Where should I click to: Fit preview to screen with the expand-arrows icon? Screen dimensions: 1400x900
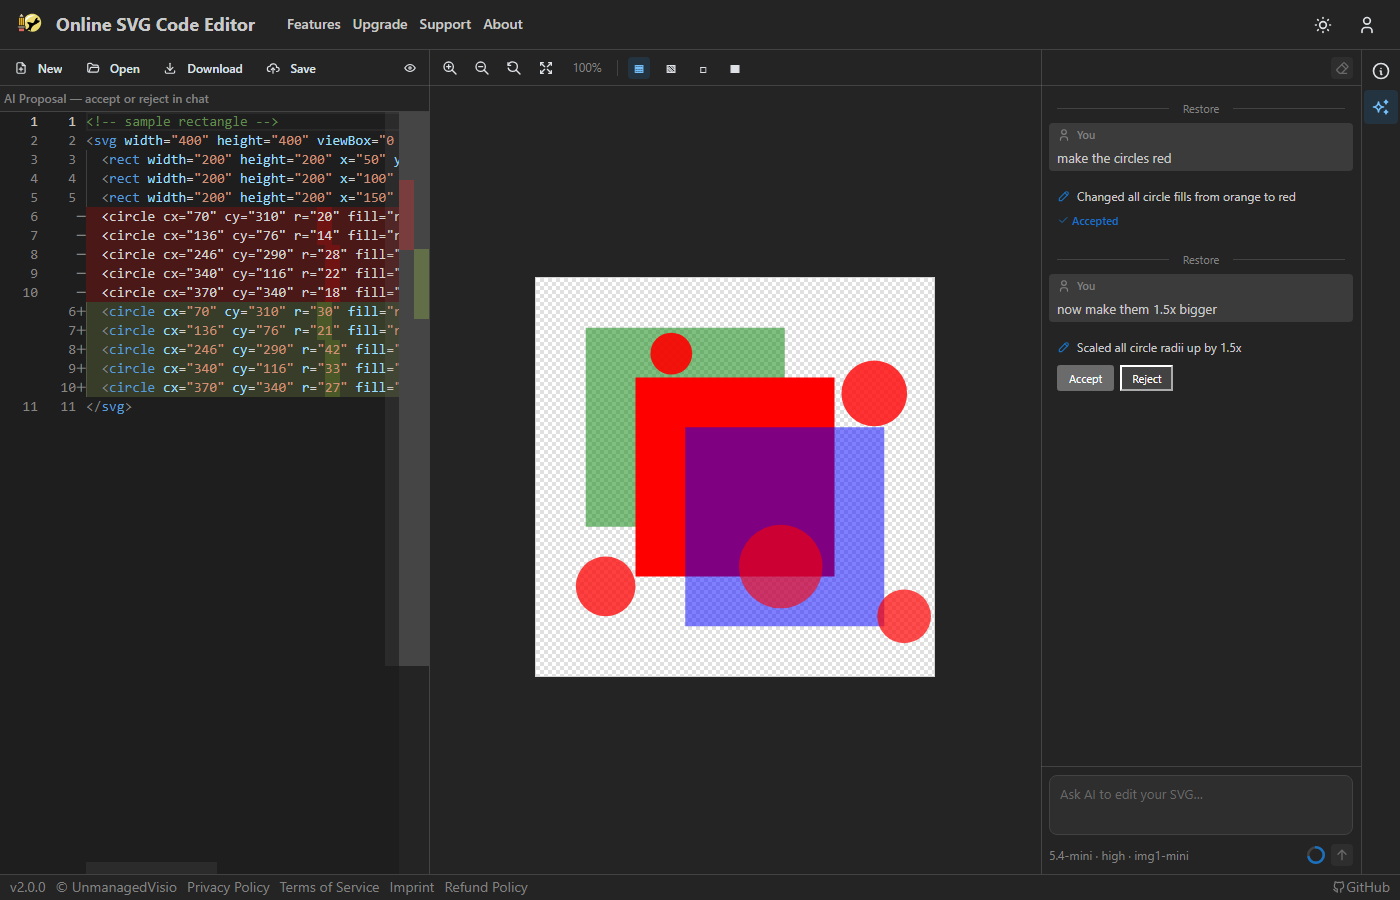pyautogui.click(x=546, y=68)
